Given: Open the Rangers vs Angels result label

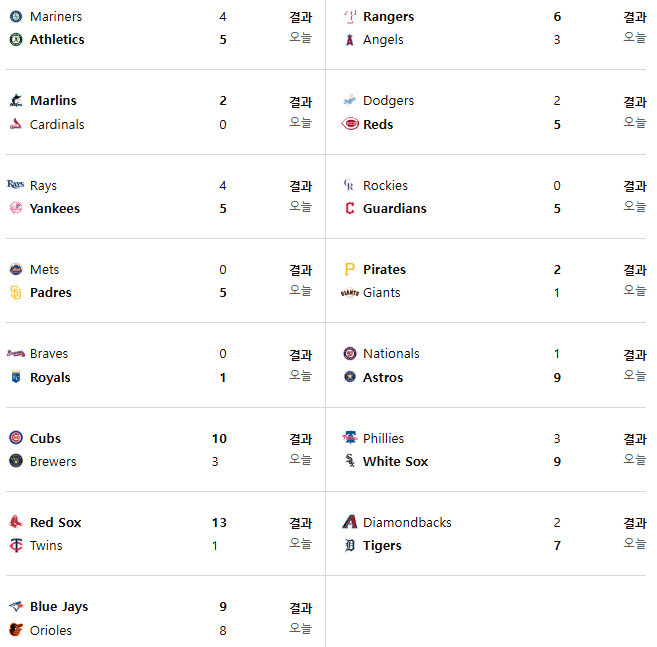Looking at the screenshot, I should pyautogui.click(x=634, y=17).
